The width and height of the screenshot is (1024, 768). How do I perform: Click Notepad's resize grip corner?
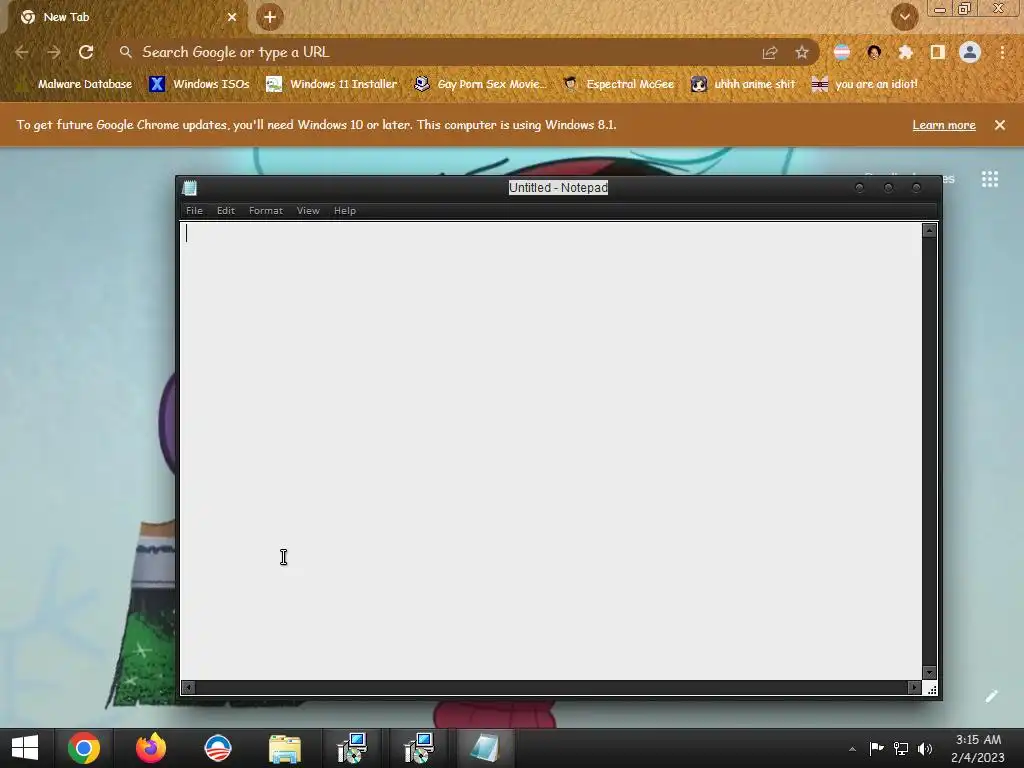(x=931, y=689)
